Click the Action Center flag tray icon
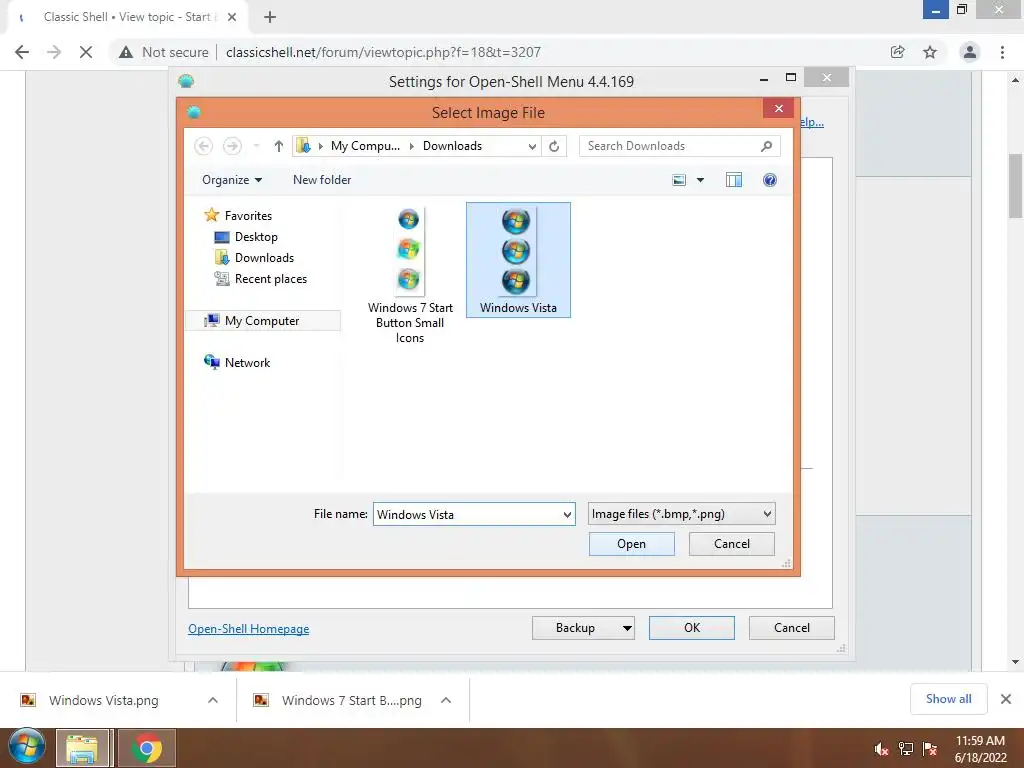The image size is (1024, 768). click(x=930, y=749)
